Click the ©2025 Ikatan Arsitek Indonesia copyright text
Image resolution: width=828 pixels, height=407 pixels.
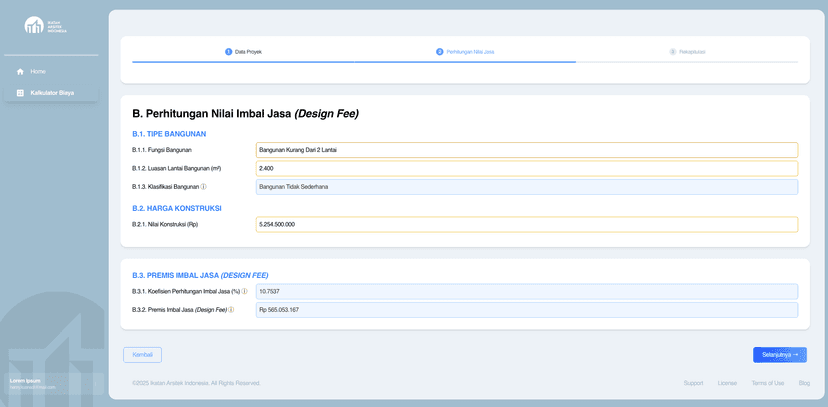pyautogui.click(x=196, y=383)
